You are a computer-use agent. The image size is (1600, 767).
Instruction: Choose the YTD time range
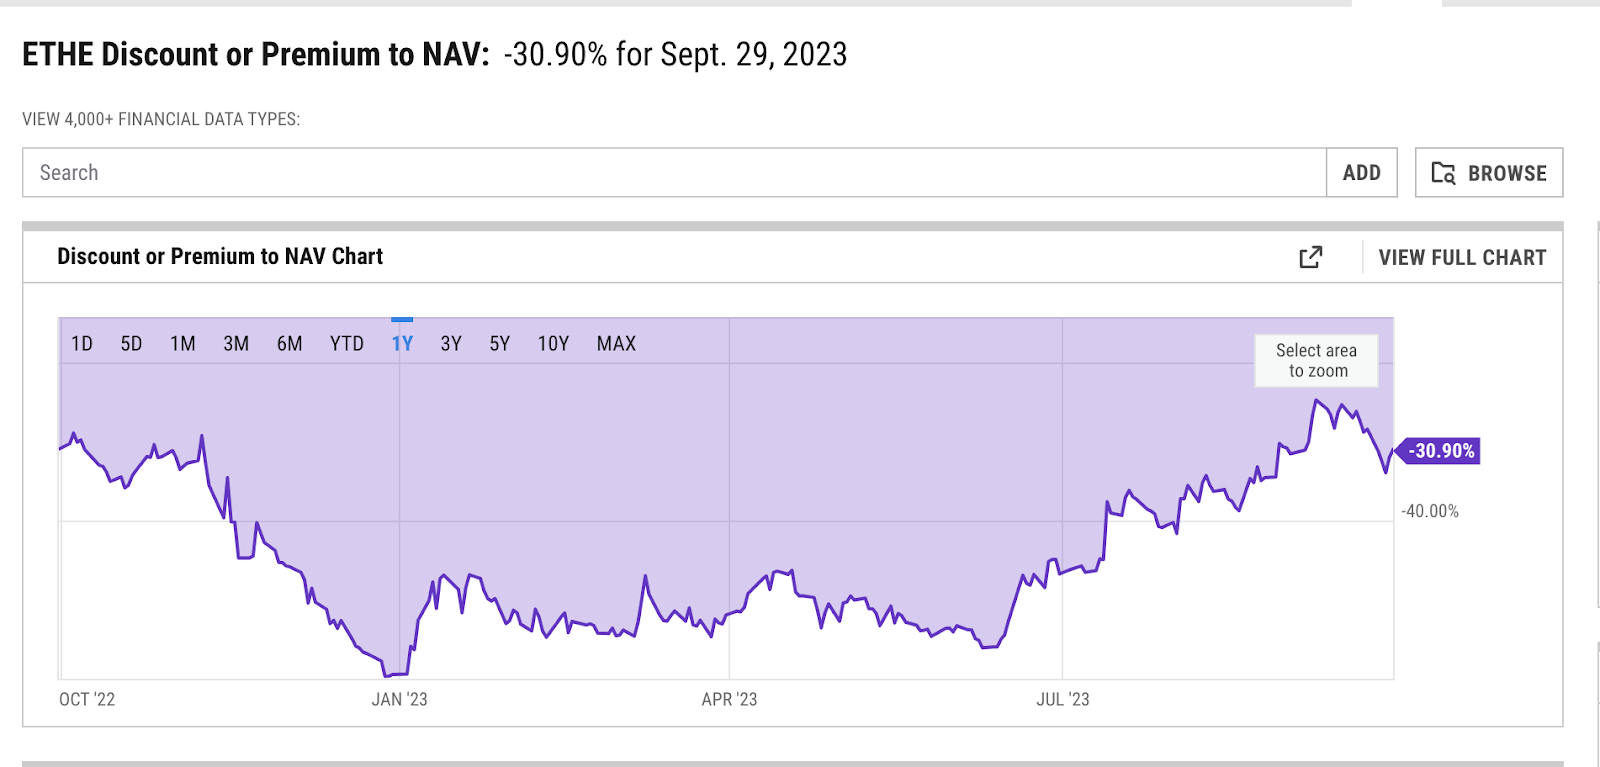[347, 344]
